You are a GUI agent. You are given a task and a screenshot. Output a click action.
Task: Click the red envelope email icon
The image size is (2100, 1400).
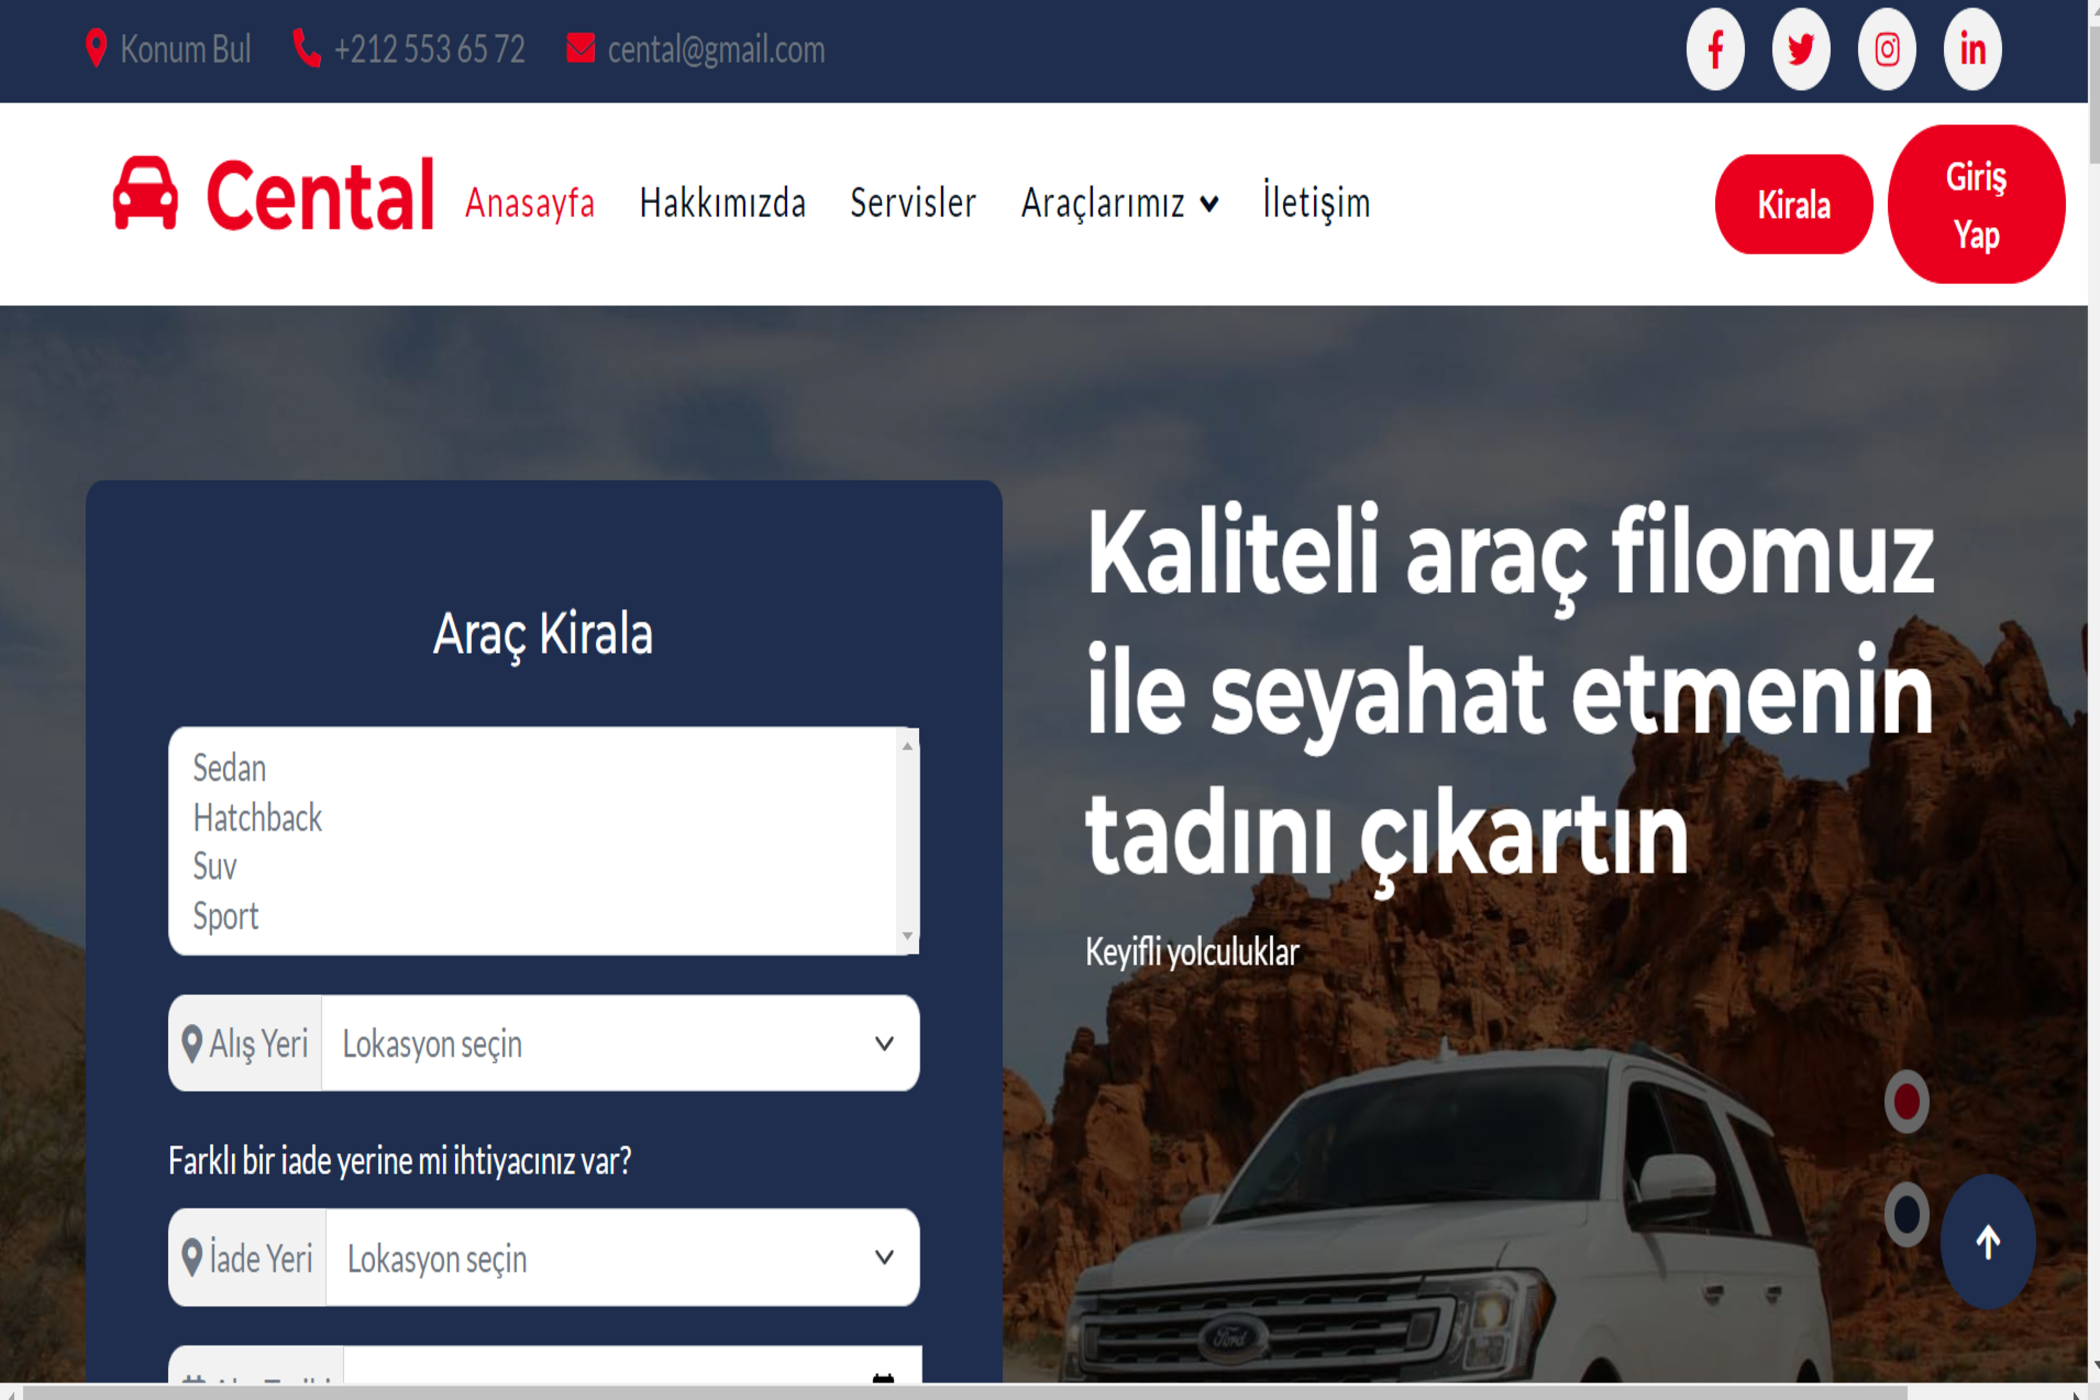click(580, 48)
